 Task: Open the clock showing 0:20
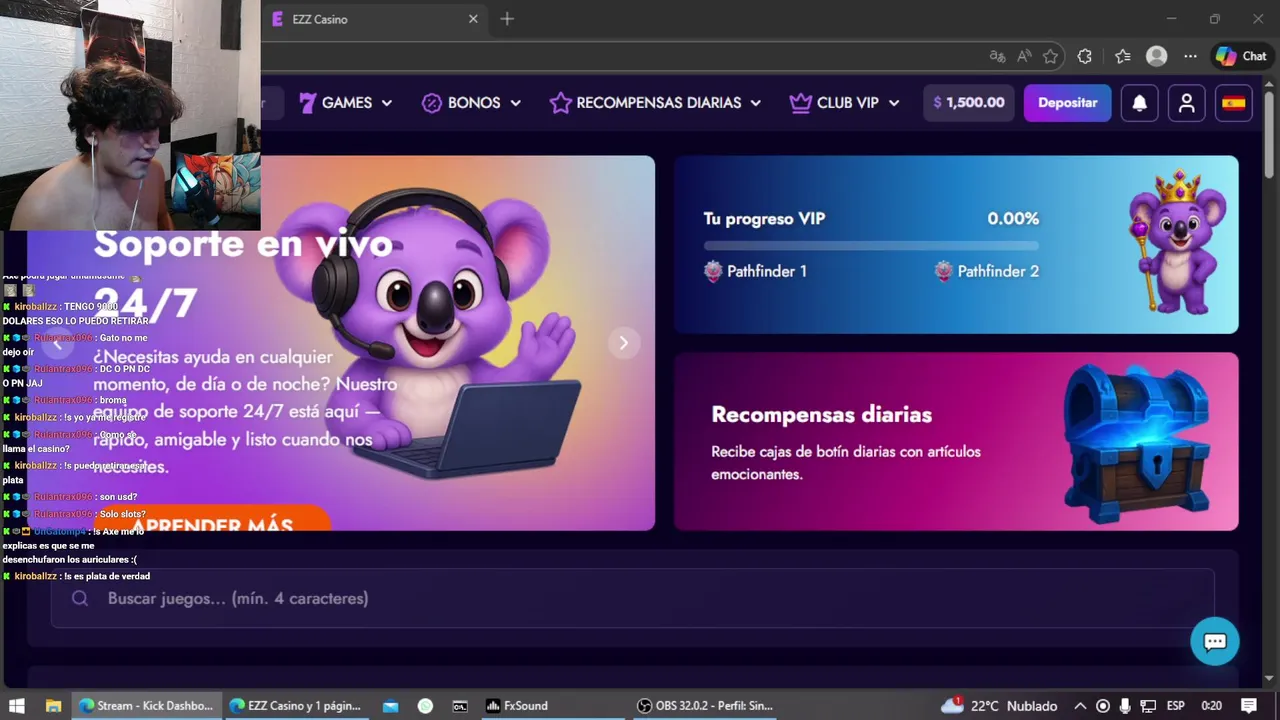click(1211, 706)
